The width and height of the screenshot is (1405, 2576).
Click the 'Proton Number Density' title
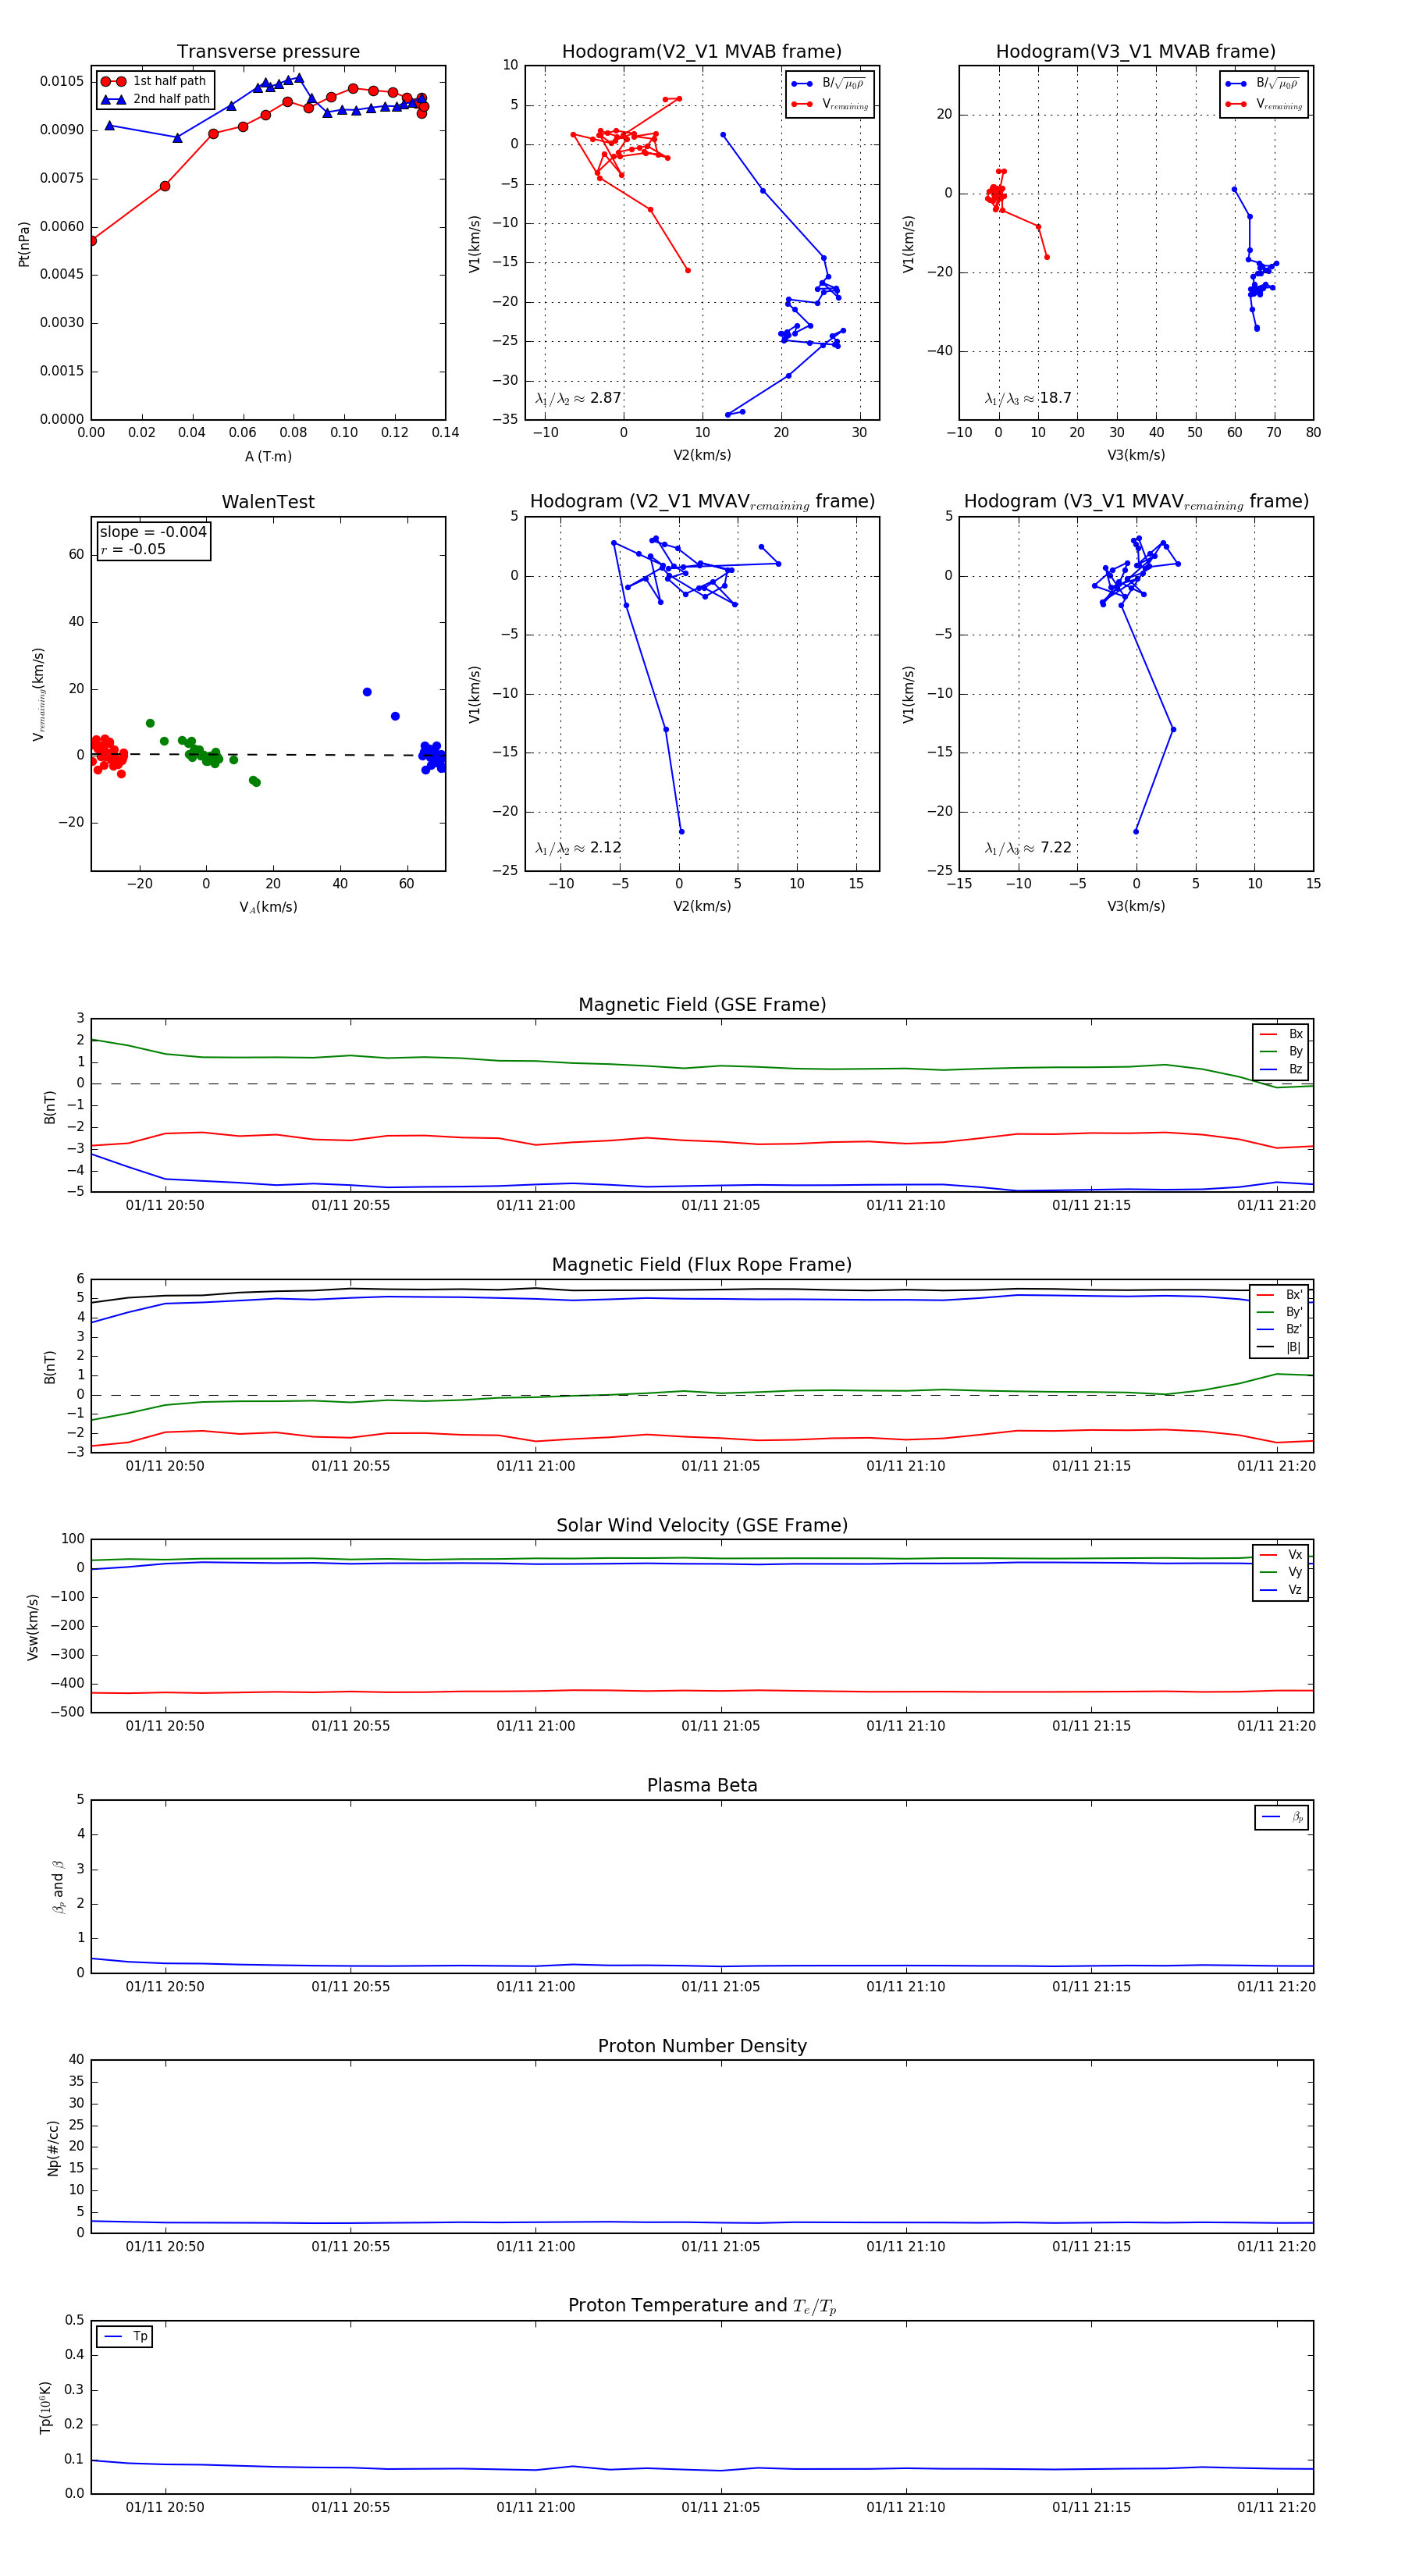[x=702, y=2046]
